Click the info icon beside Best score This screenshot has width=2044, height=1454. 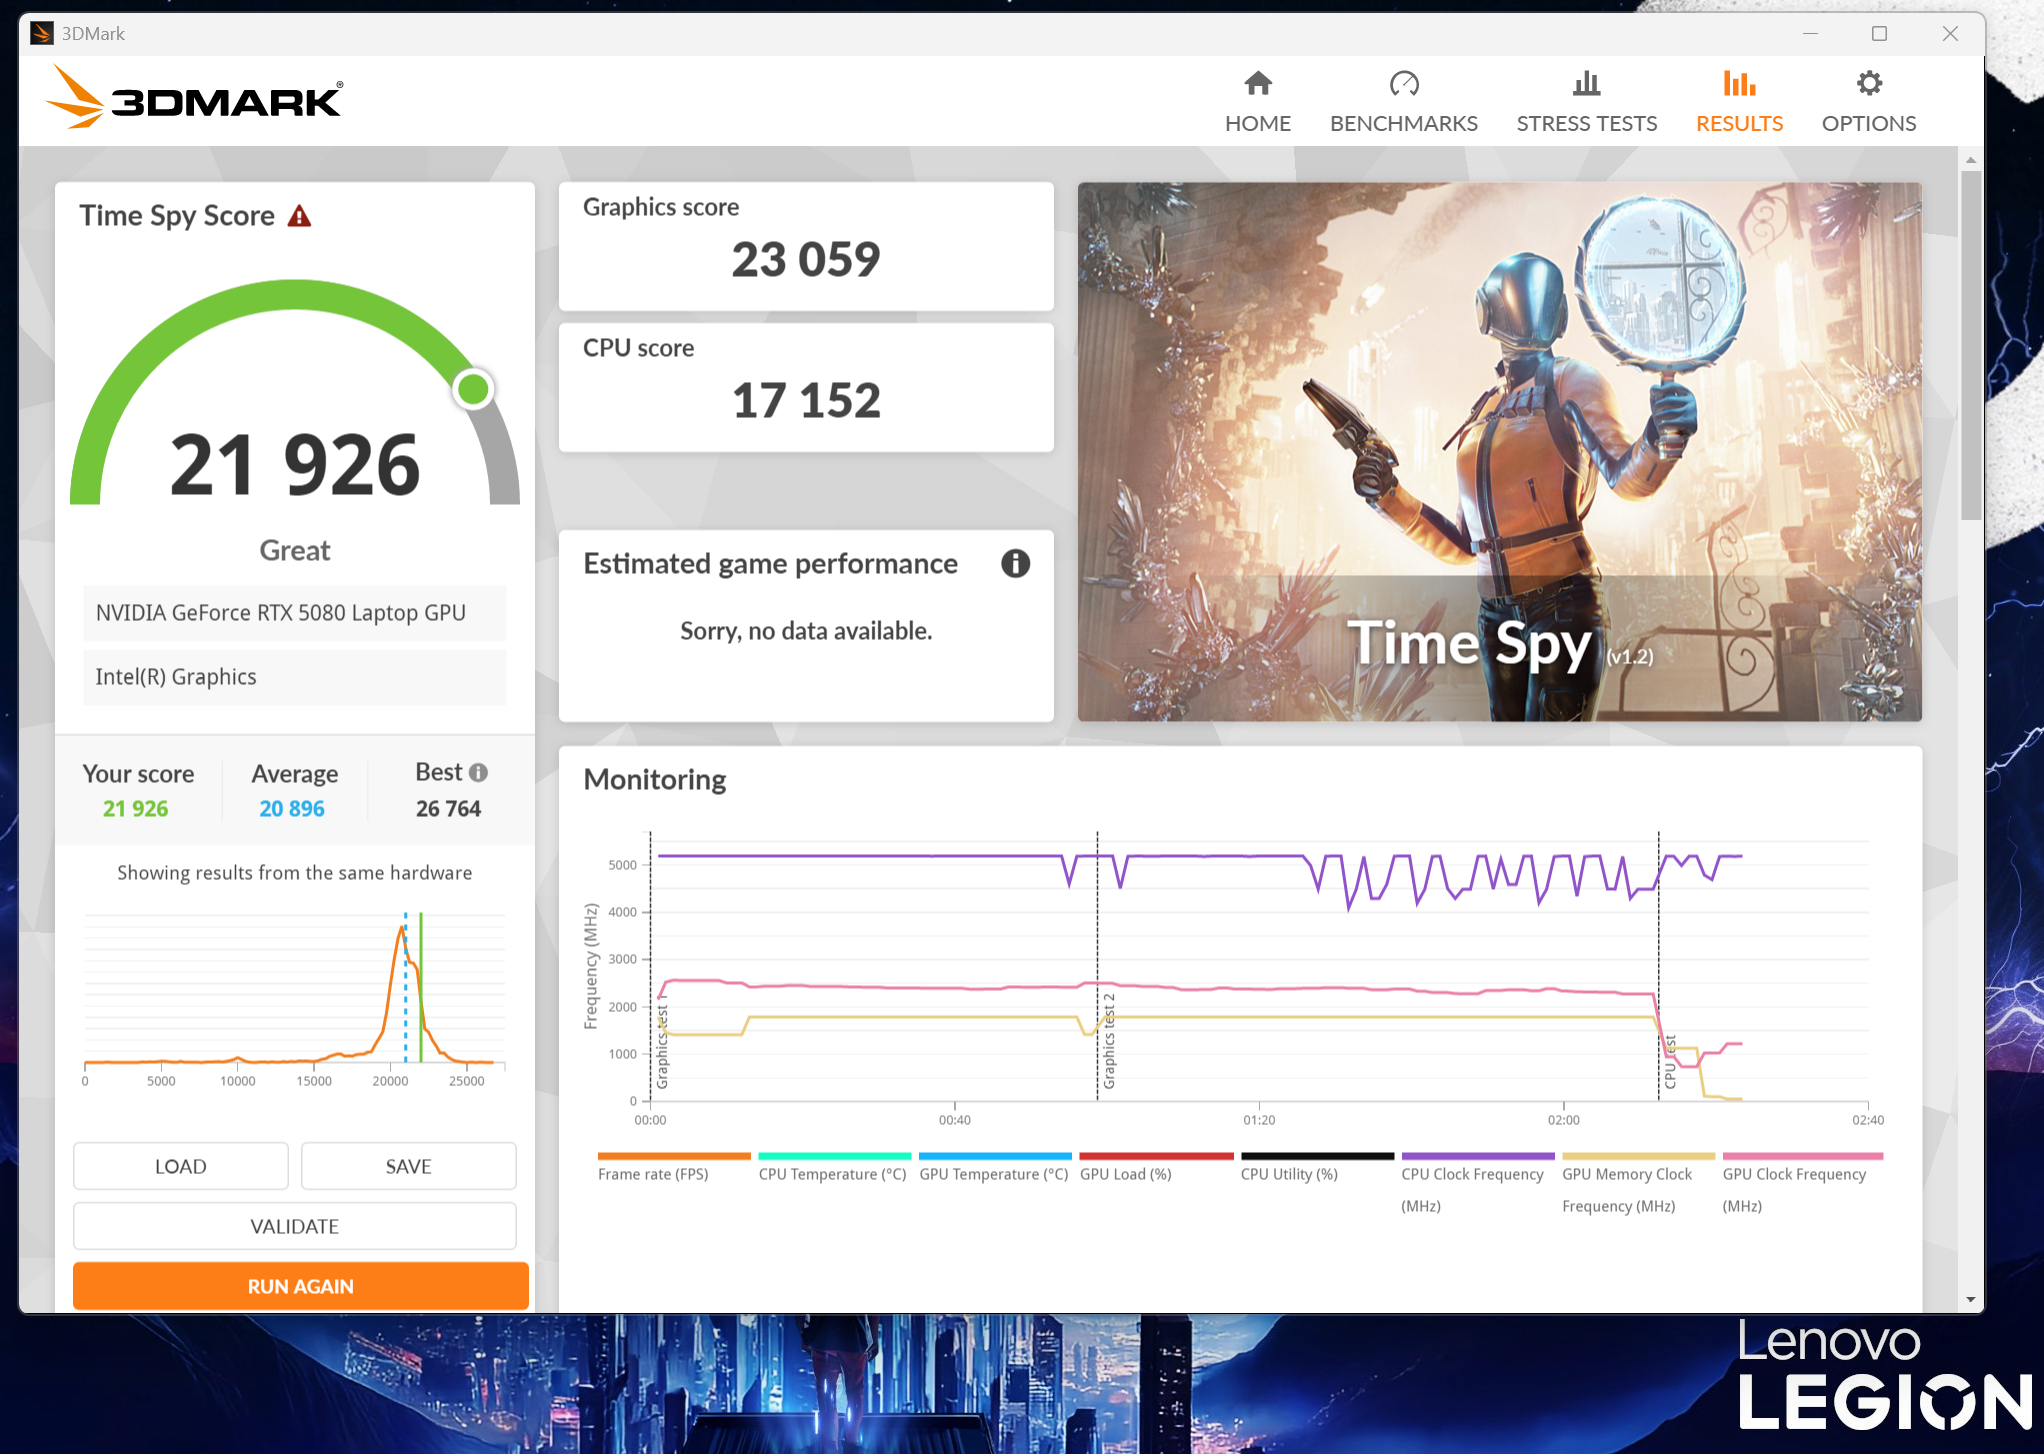click(x=478, y=772)
